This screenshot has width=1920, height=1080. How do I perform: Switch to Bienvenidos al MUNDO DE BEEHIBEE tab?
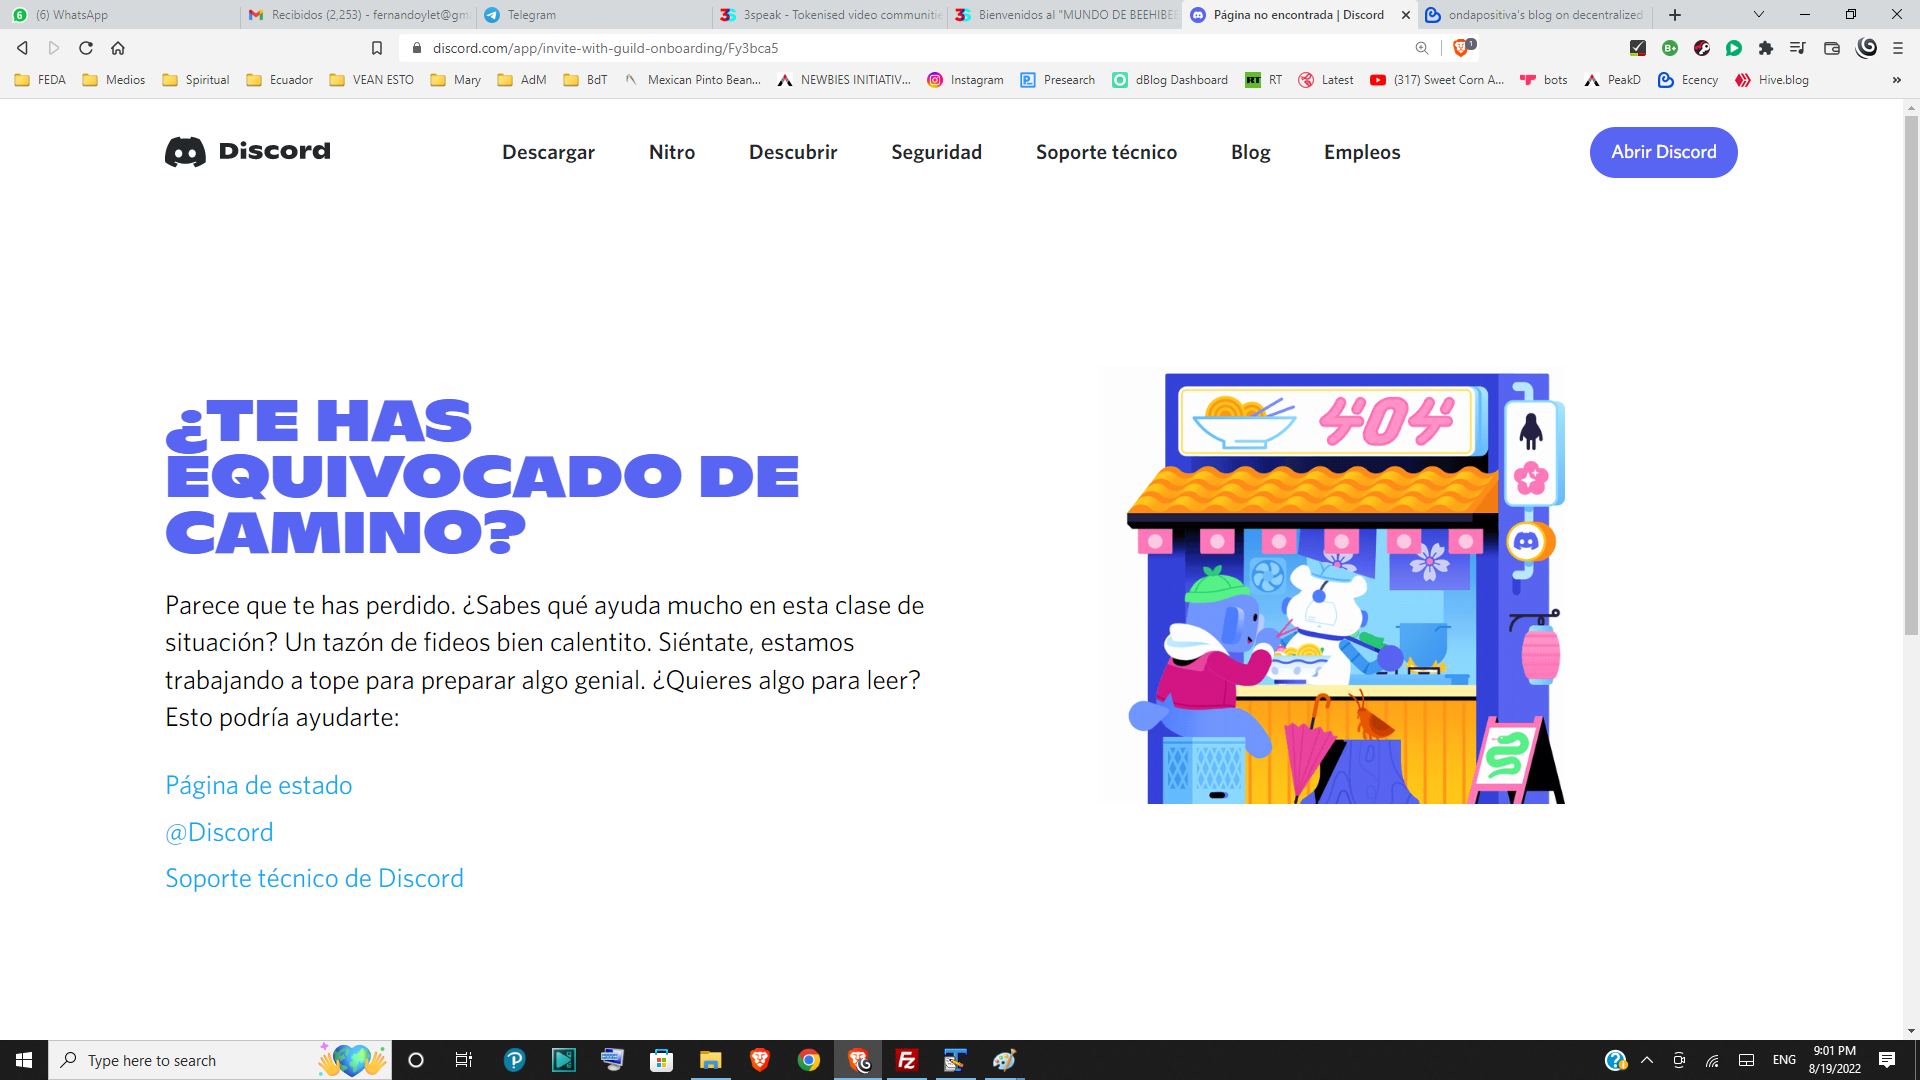pyautogui.click(x=1066, y=15)
